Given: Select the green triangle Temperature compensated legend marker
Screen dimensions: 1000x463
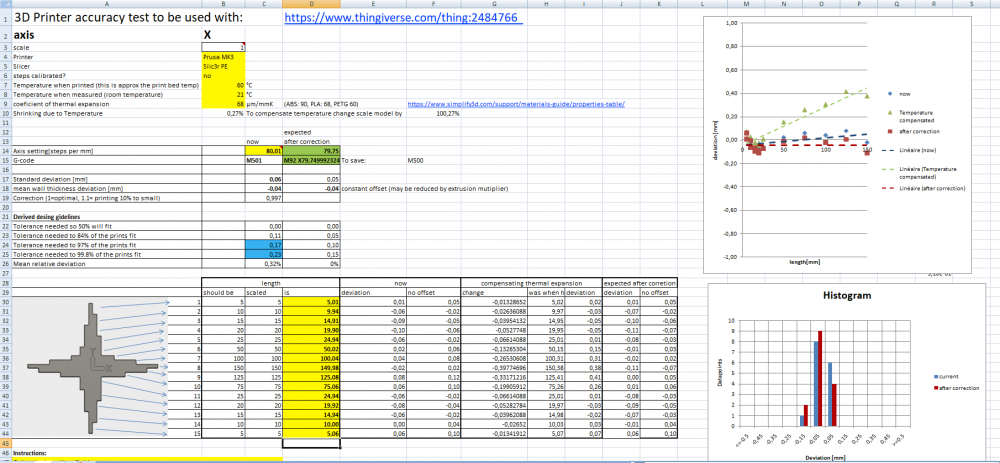Looking at the screenshot, I should [x=892, y=113].
